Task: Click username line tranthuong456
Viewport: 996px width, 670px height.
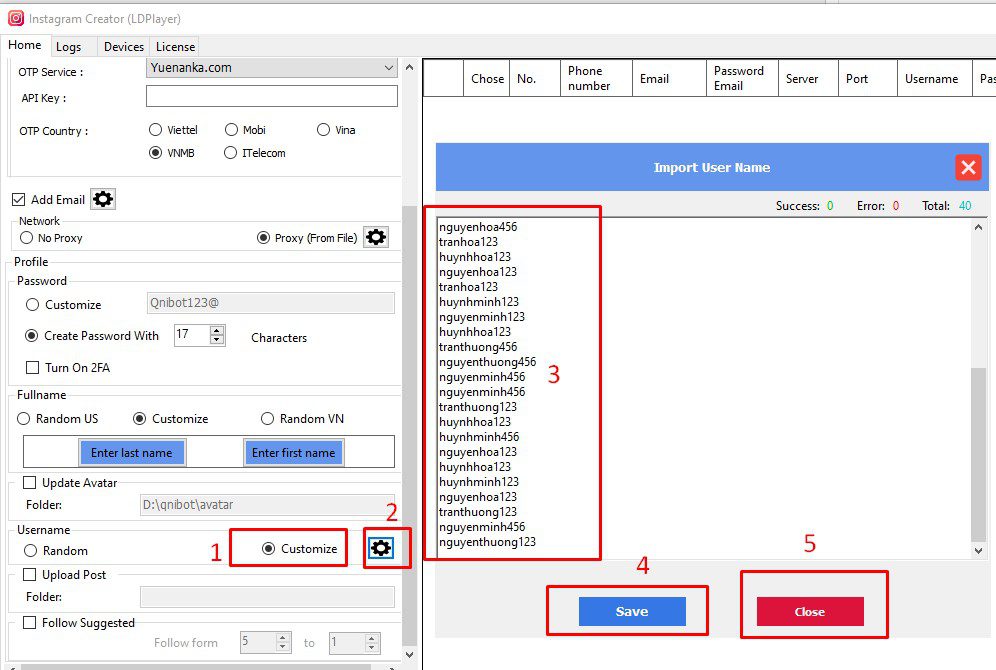Action: (478, 347)
